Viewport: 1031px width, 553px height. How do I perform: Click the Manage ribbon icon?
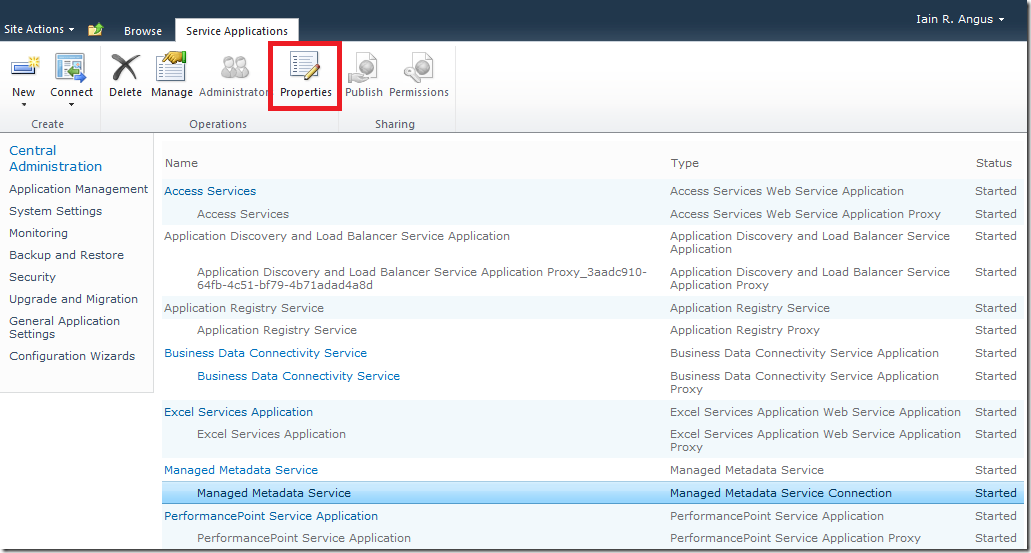172,68
